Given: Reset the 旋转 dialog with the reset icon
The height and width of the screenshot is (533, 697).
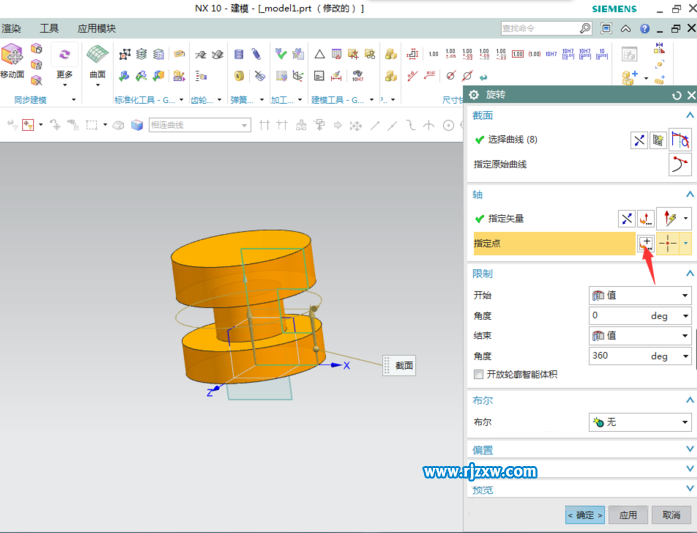Looking at the screenshot, I should 677,95.
